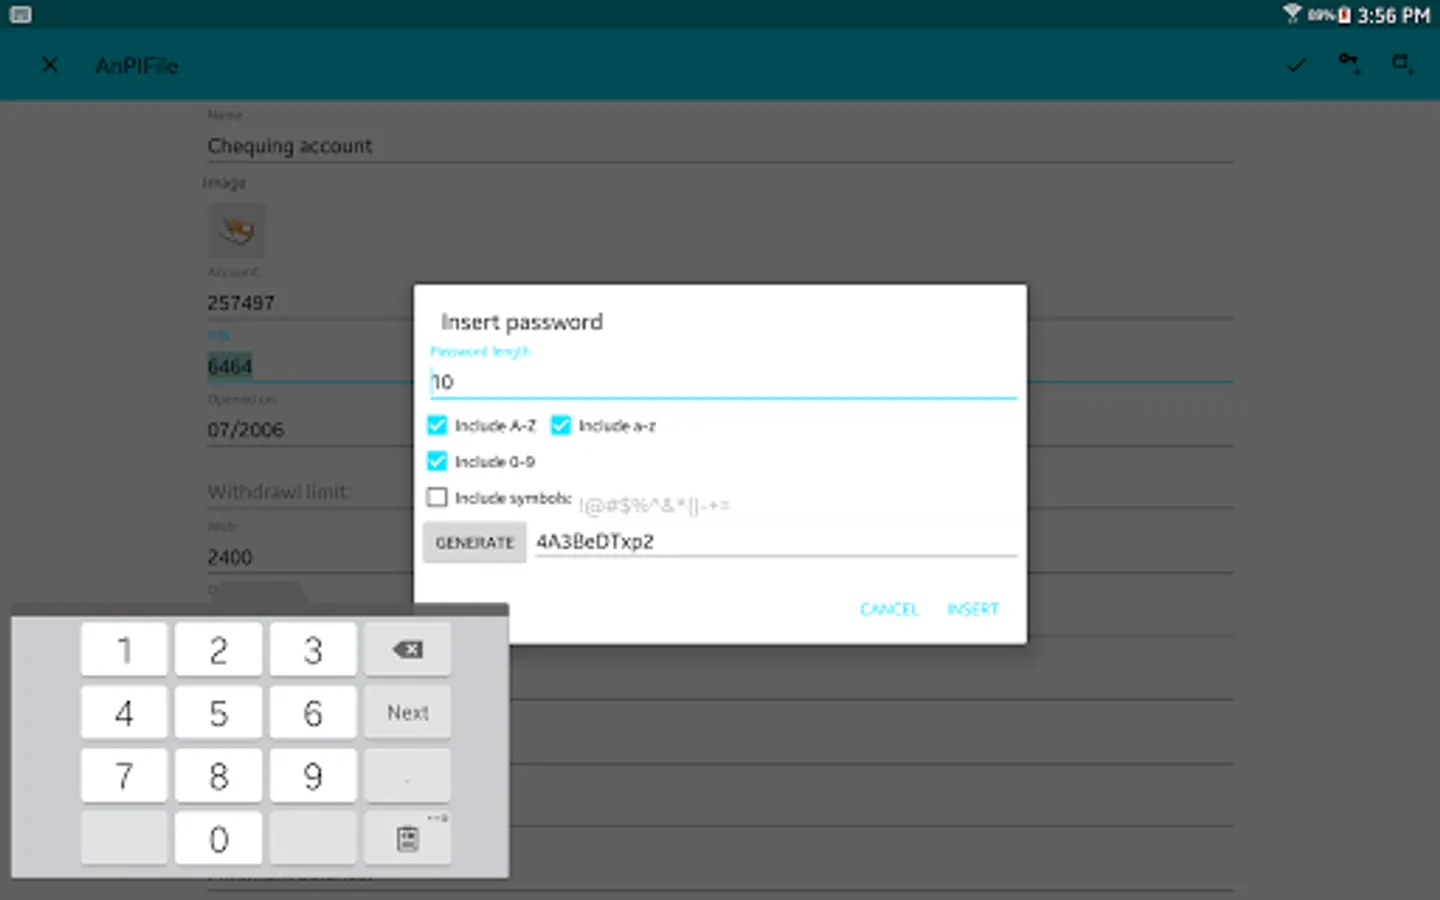Tap the PIN value 6464
Viewport: 1440px width, 900px height.
(x=230, y=366)
